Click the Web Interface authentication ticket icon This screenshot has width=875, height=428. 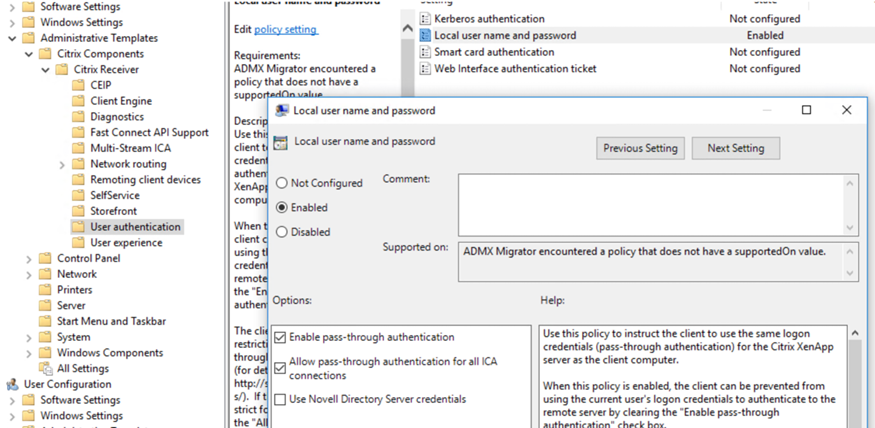pyautogui.click(x=425, y=69)
